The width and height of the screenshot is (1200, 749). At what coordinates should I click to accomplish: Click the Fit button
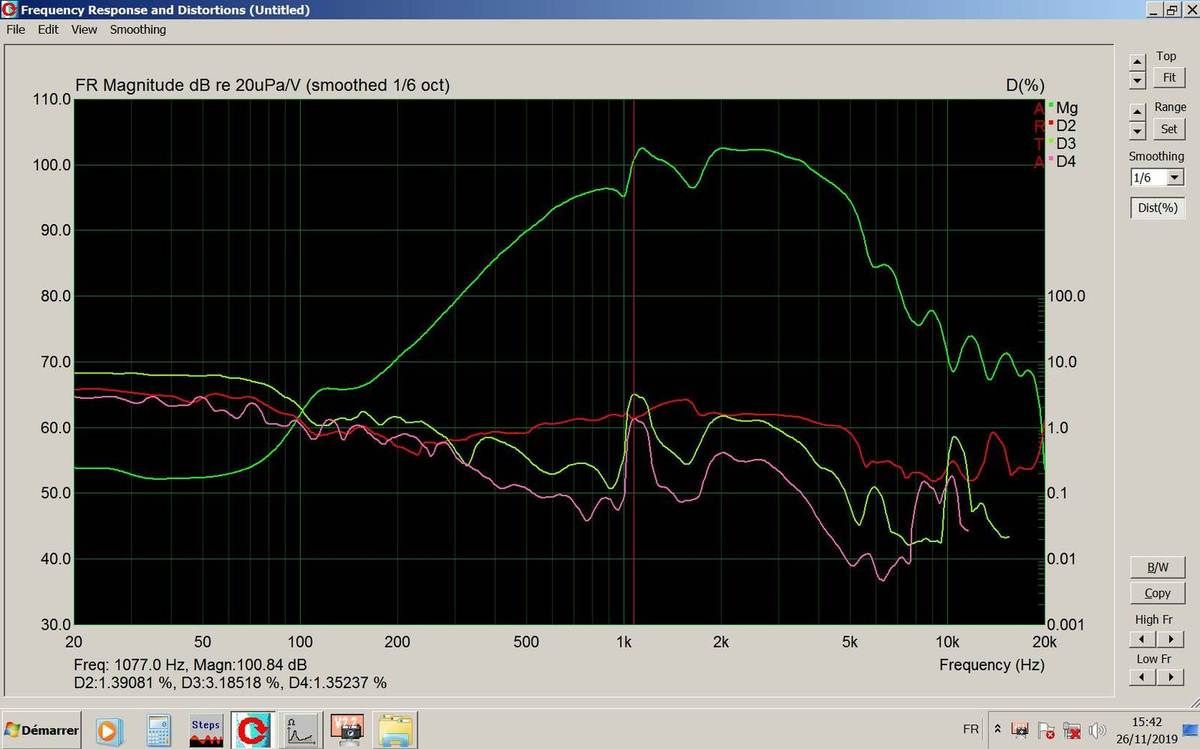click(x=1168, y=77)
